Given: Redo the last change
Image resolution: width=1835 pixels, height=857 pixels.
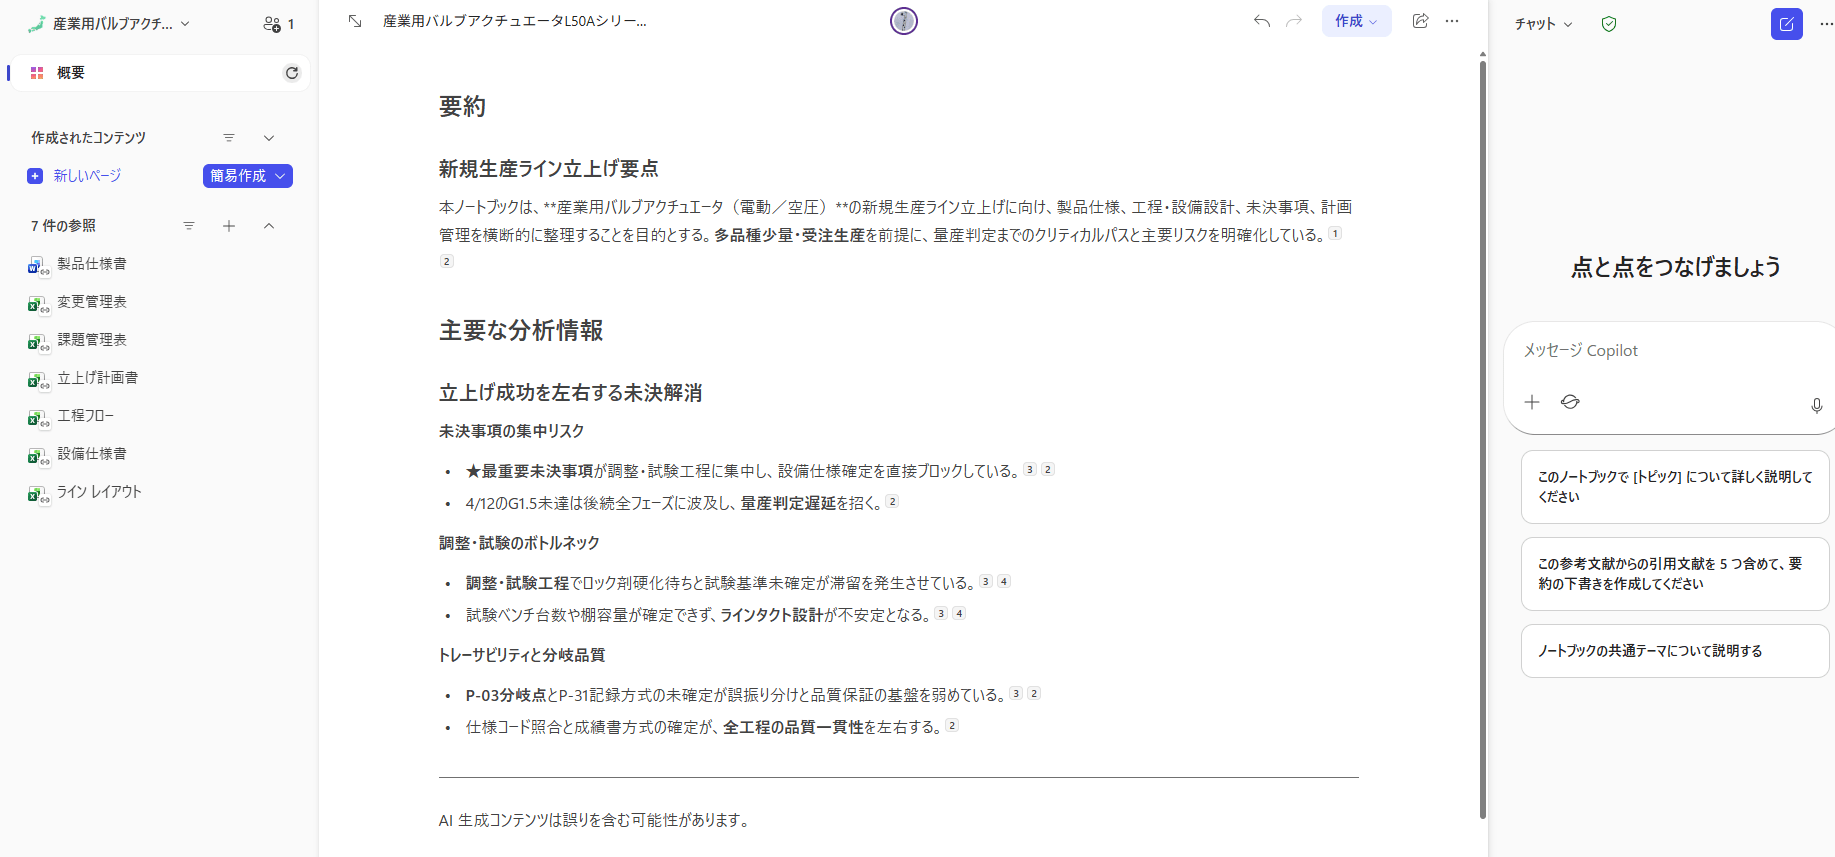Looking at the screenshot, I should coord(1294,21).
